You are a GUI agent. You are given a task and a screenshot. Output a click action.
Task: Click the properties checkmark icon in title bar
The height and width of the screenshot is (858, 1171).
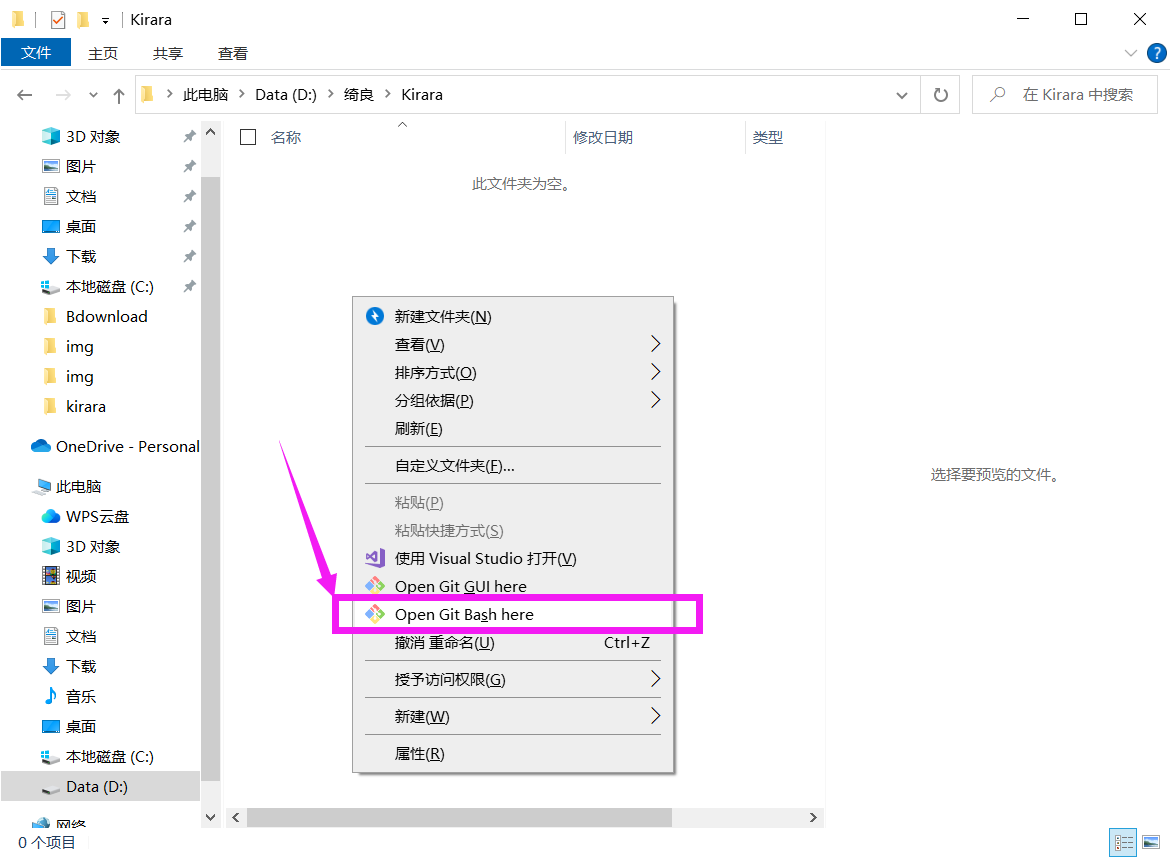[x=58, y=19]
